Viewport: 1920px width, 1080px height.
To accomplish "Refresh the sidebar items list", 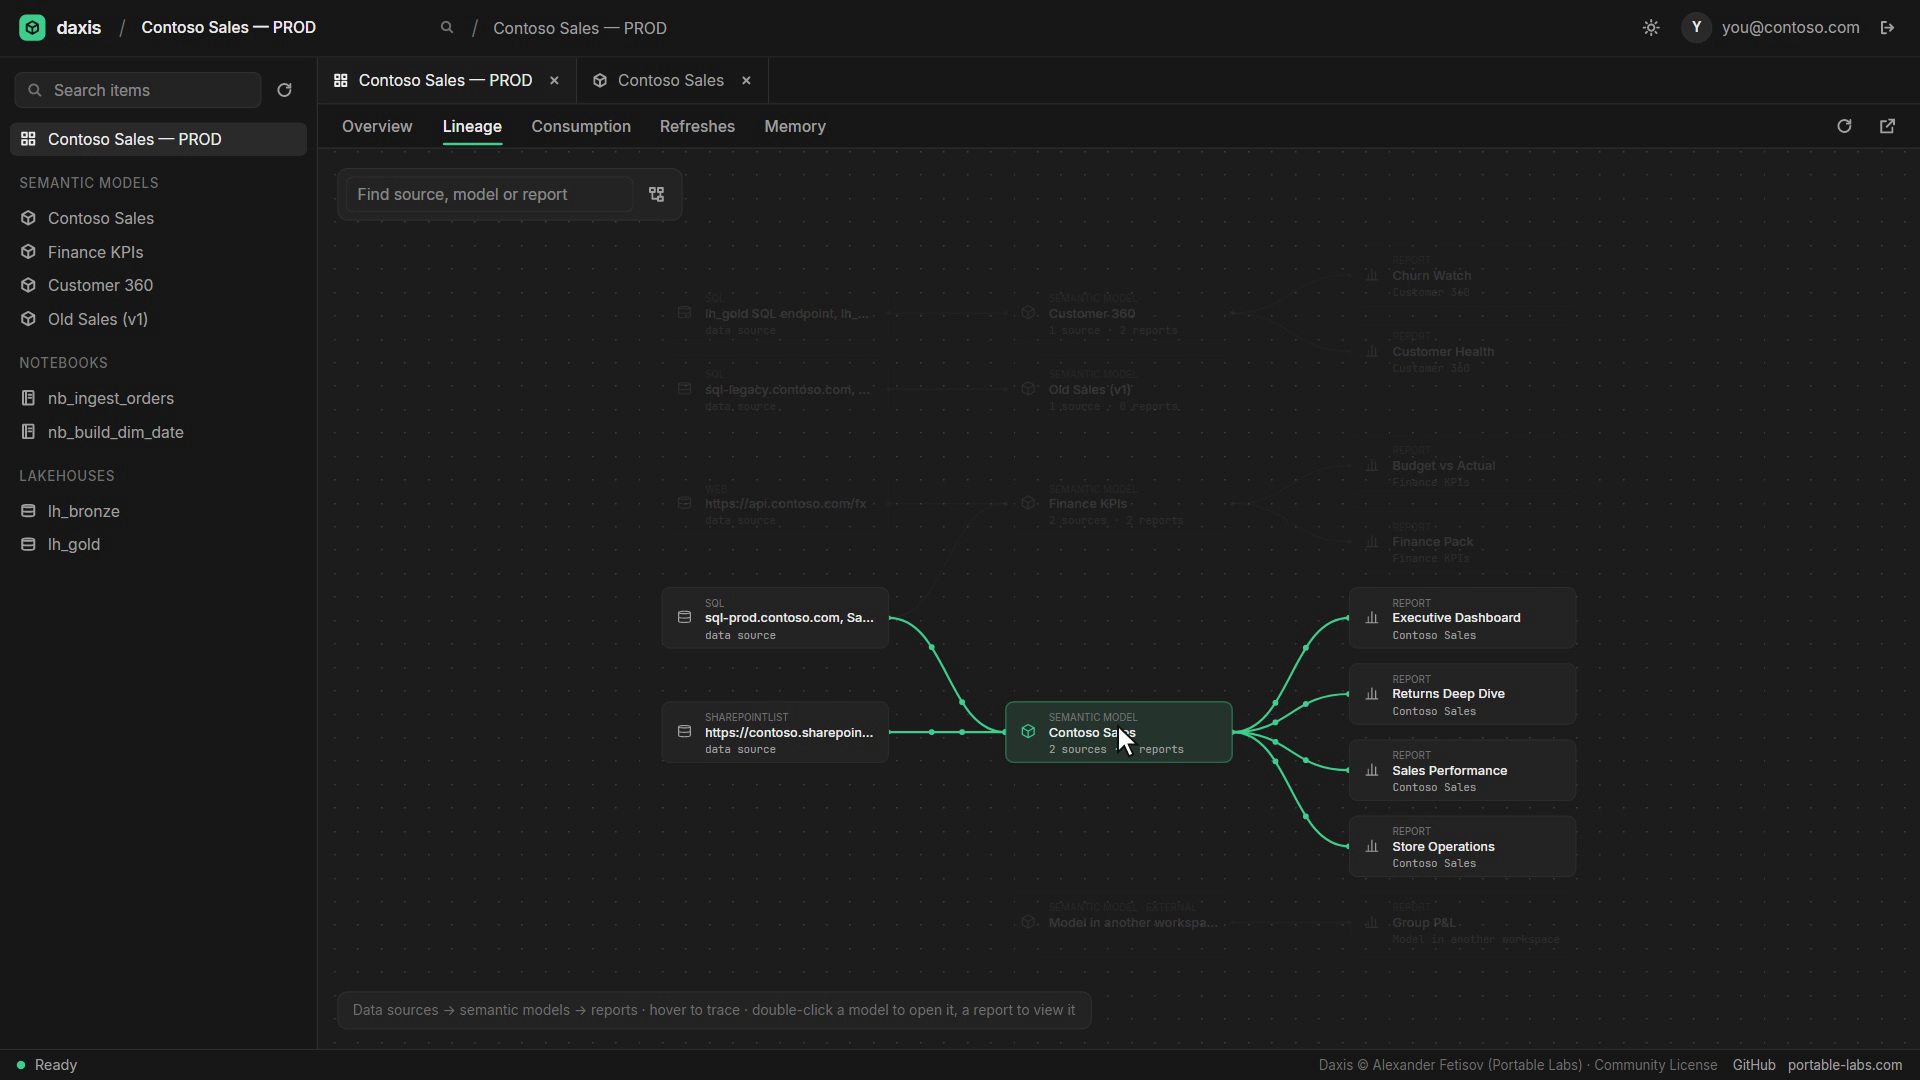I will coord(284,90).
